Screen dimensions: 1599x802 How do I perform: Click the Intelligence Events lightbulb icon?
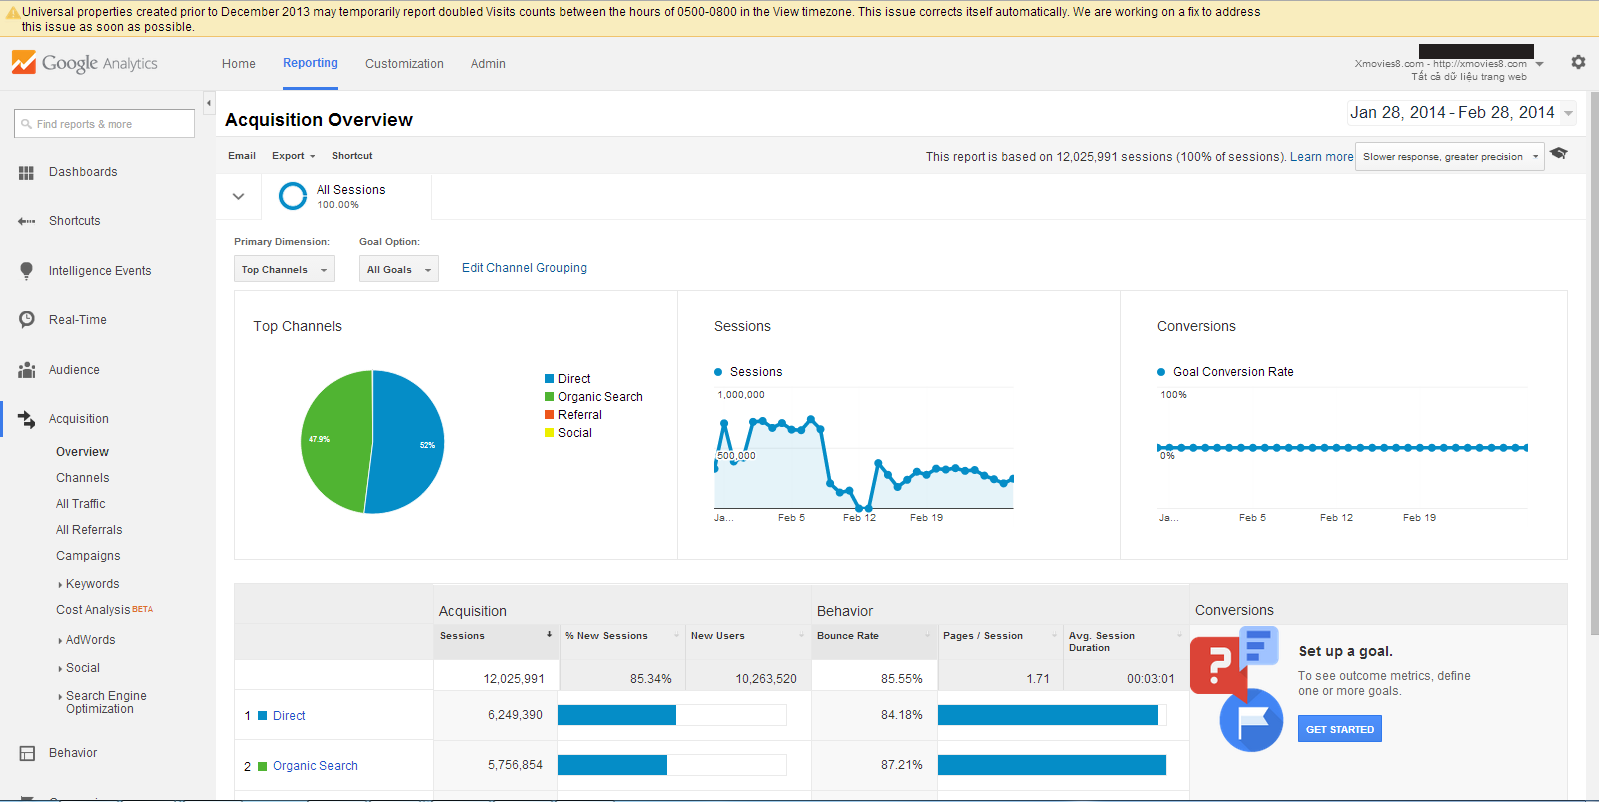(x=26, y=271)
